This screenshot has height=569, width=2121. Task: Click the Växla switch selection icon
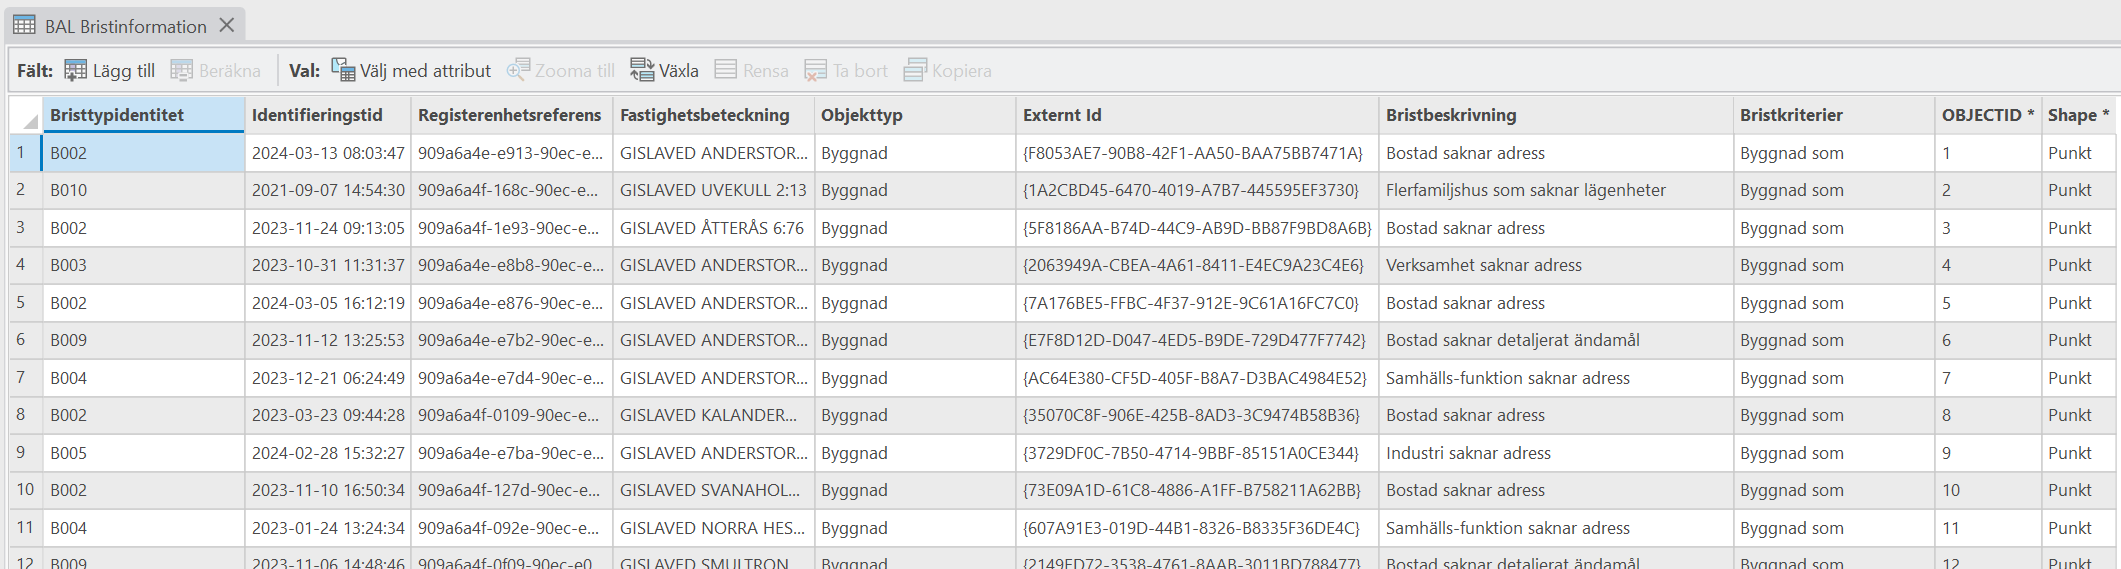(642, 70)
